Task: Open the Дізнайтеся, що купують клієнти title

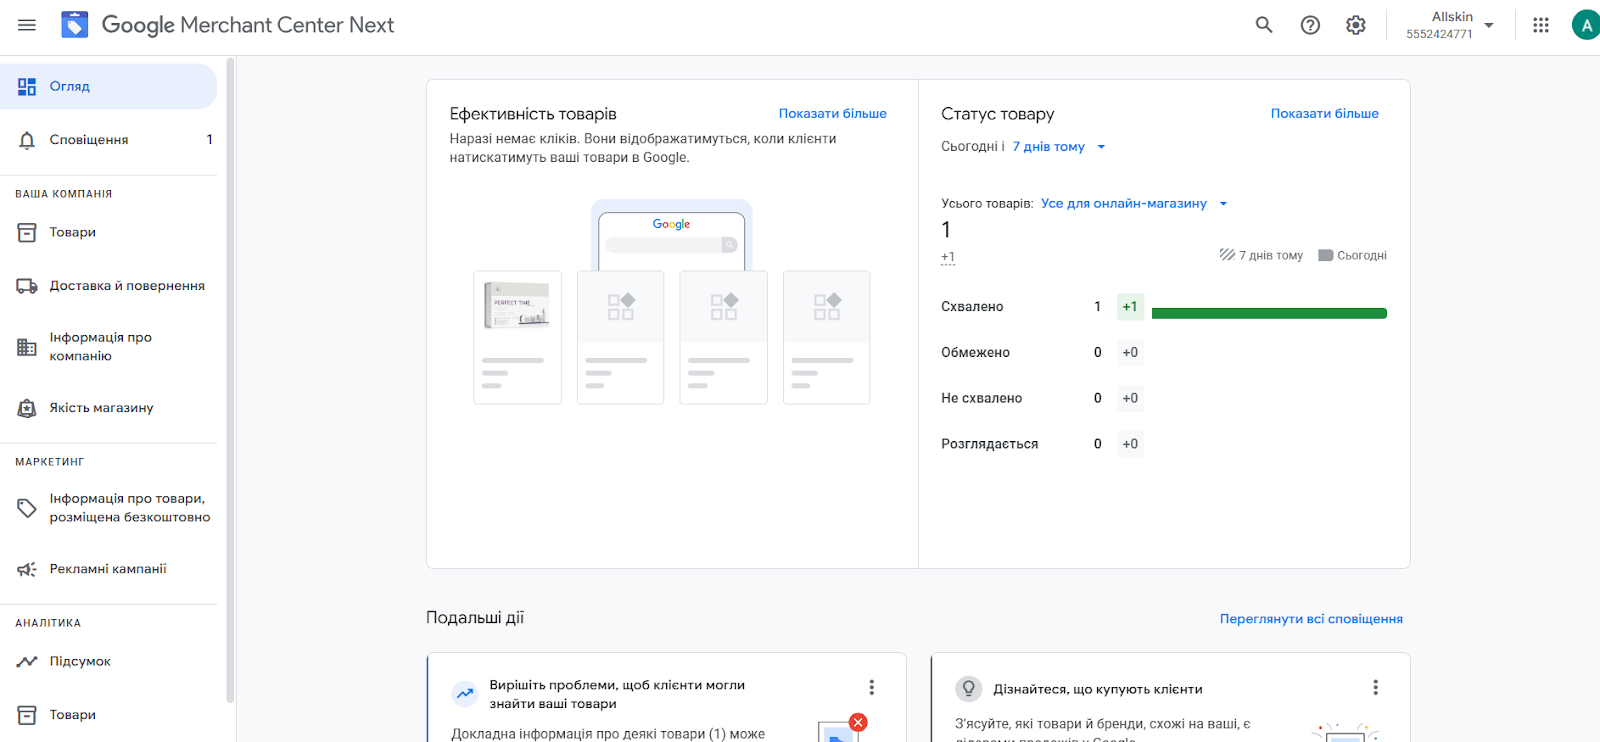Action: click(1098, 689)
